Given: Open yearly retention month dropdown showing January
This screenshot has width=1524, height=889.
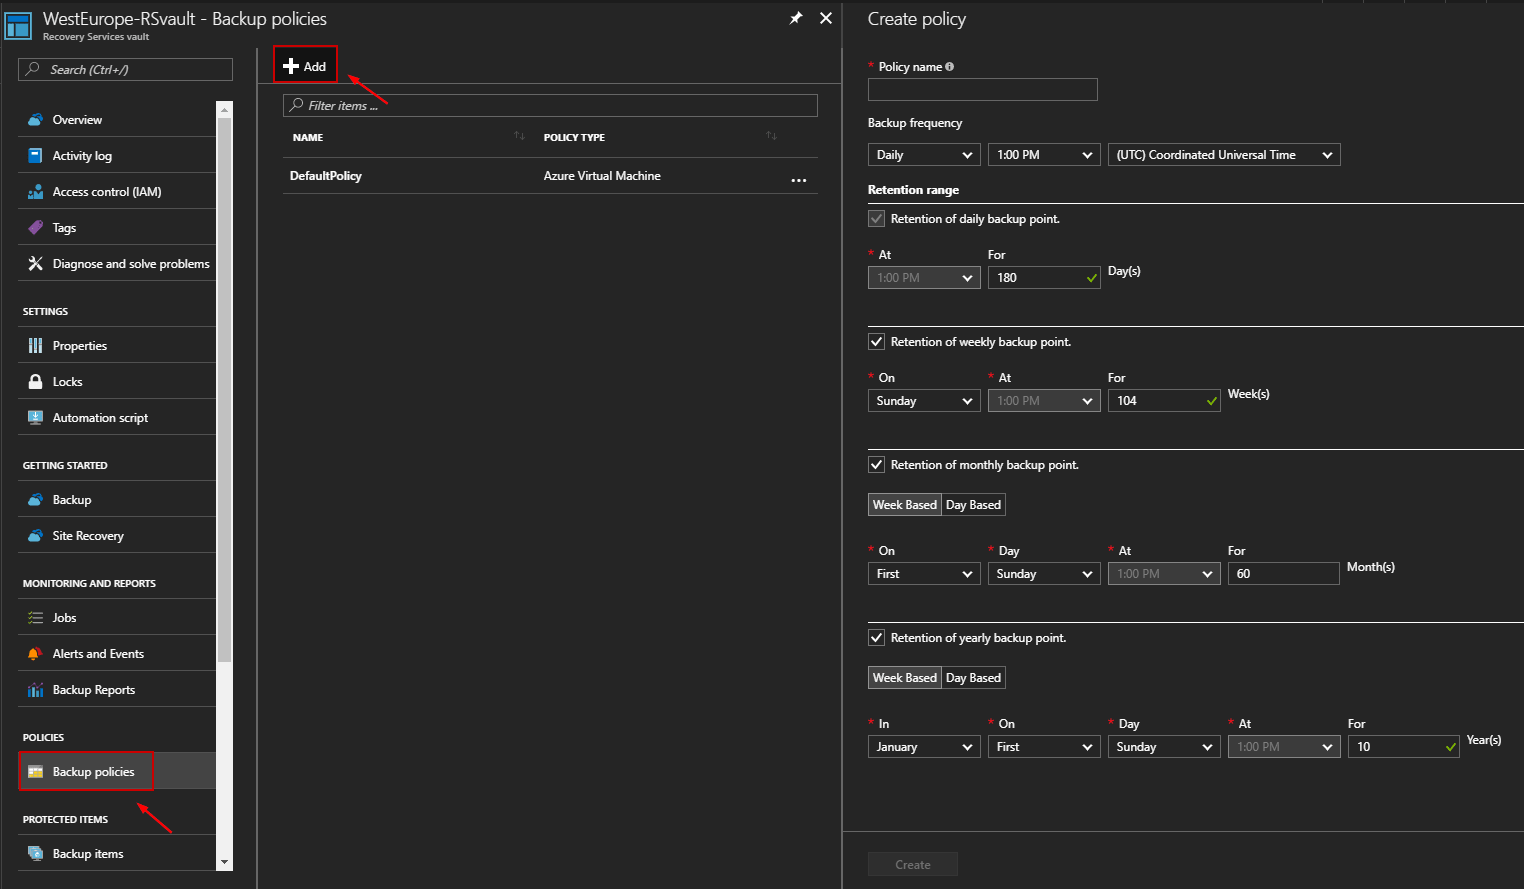Looking at the screenshot, I should point(924,747).
